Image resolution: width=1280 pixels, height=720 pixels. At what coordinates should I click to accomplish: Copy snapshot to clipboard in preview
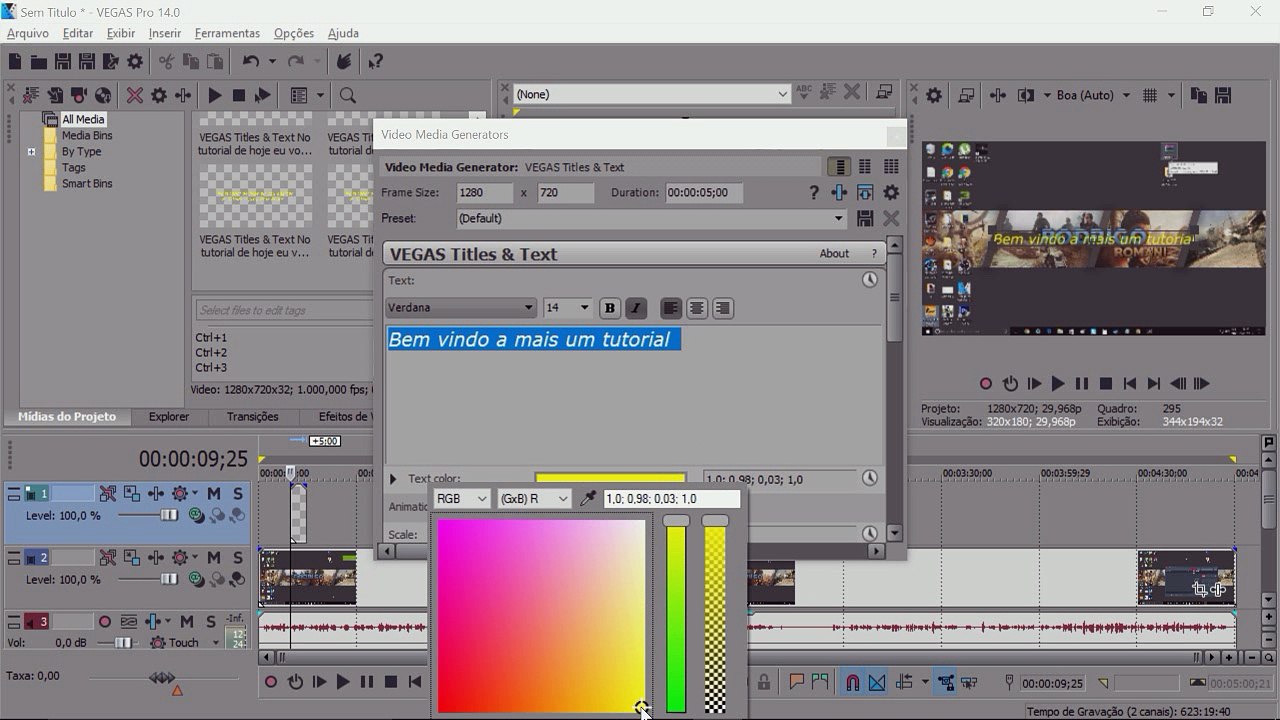click(1198, 96)
